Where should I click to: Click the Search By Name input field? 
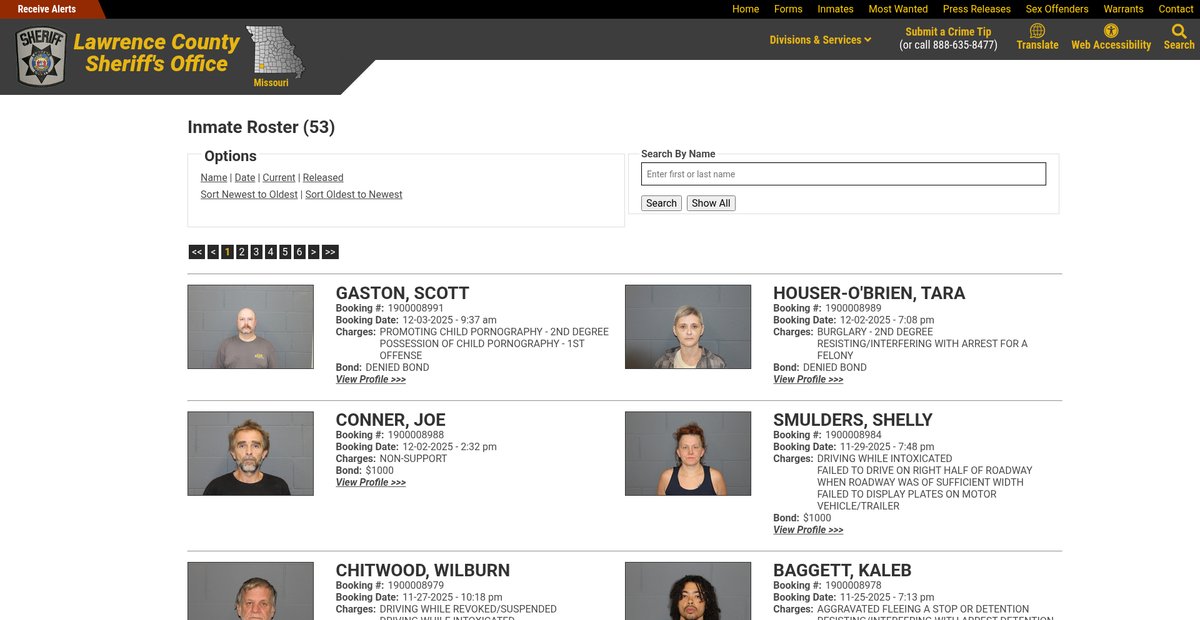point(843,174)
